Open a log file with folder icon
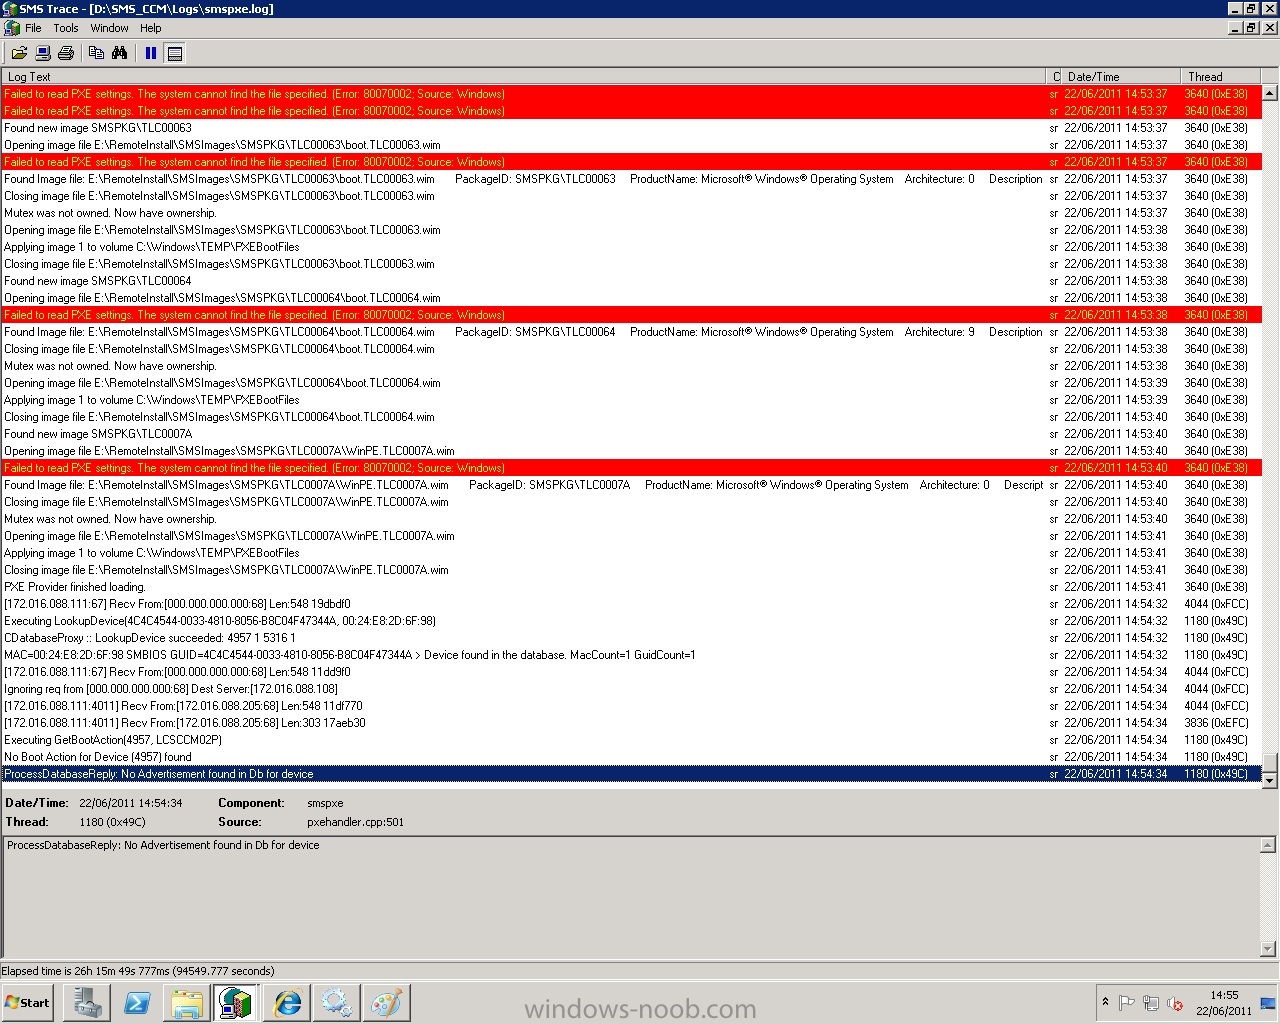Image resolution: width=1280 pixels, height=1024 pixels. click(x=19, y=53)
